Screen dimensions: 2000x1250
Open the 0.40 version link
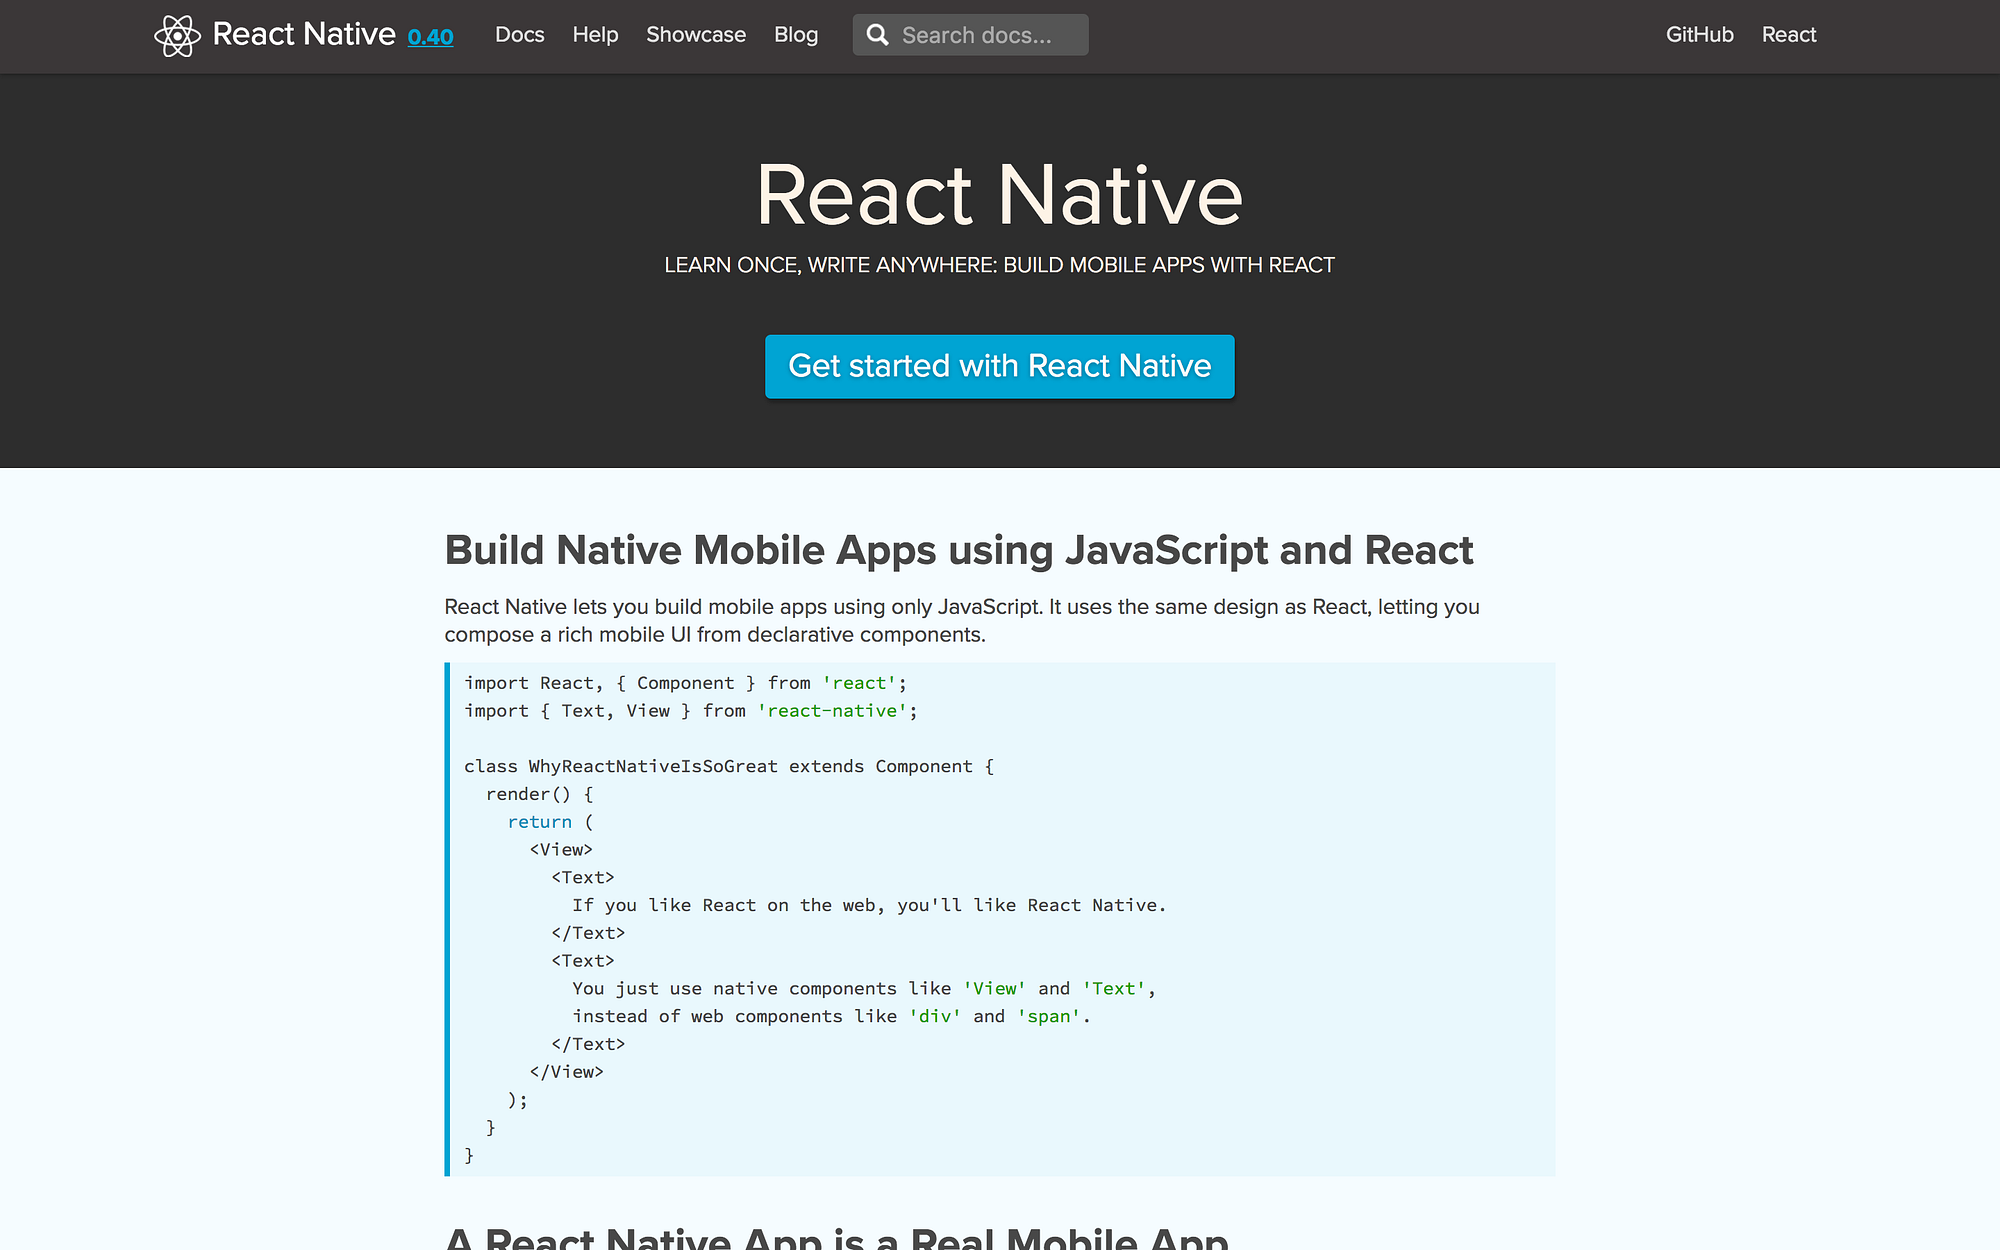click(x=430, y=38)
